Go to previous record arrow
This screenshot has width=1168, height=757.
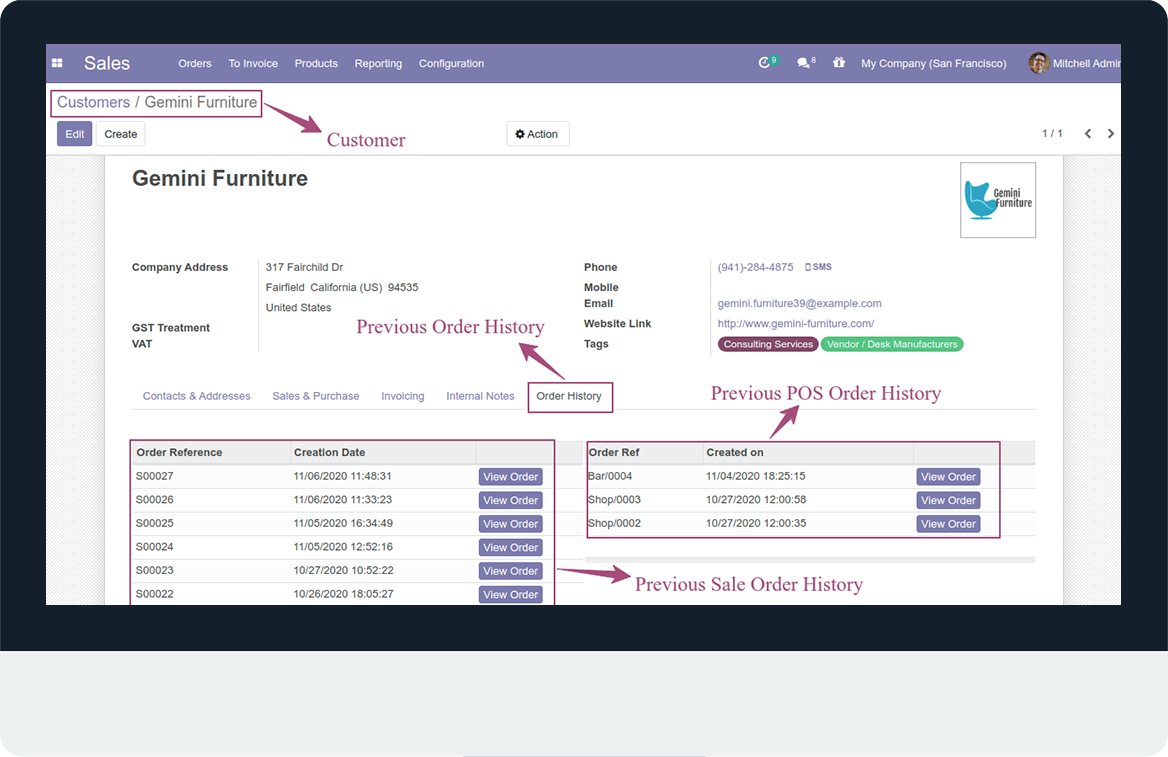click(1088, 133)
